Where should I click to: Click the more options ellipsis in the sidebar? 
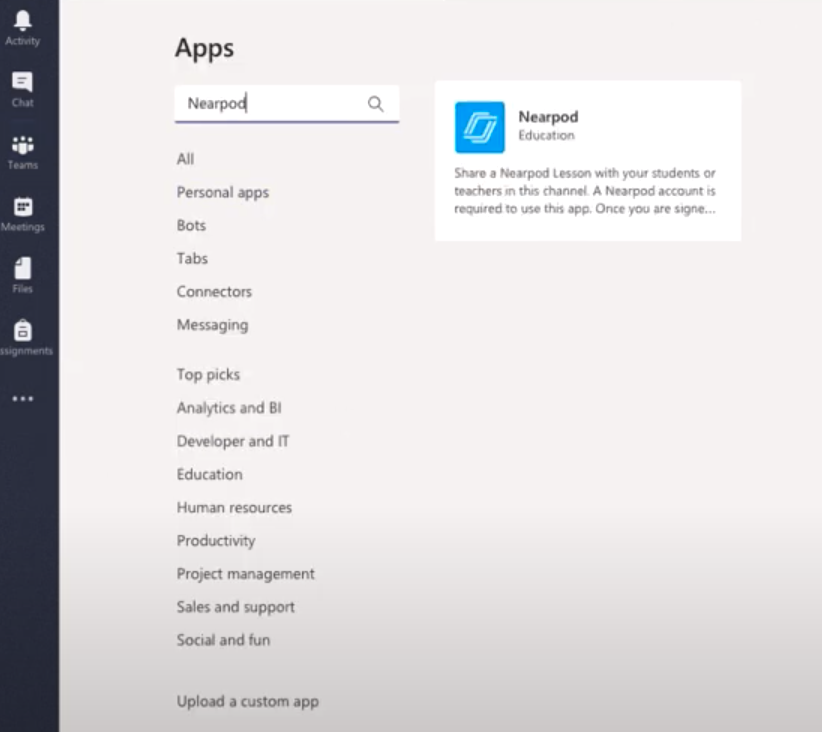[x=24, y=397]
